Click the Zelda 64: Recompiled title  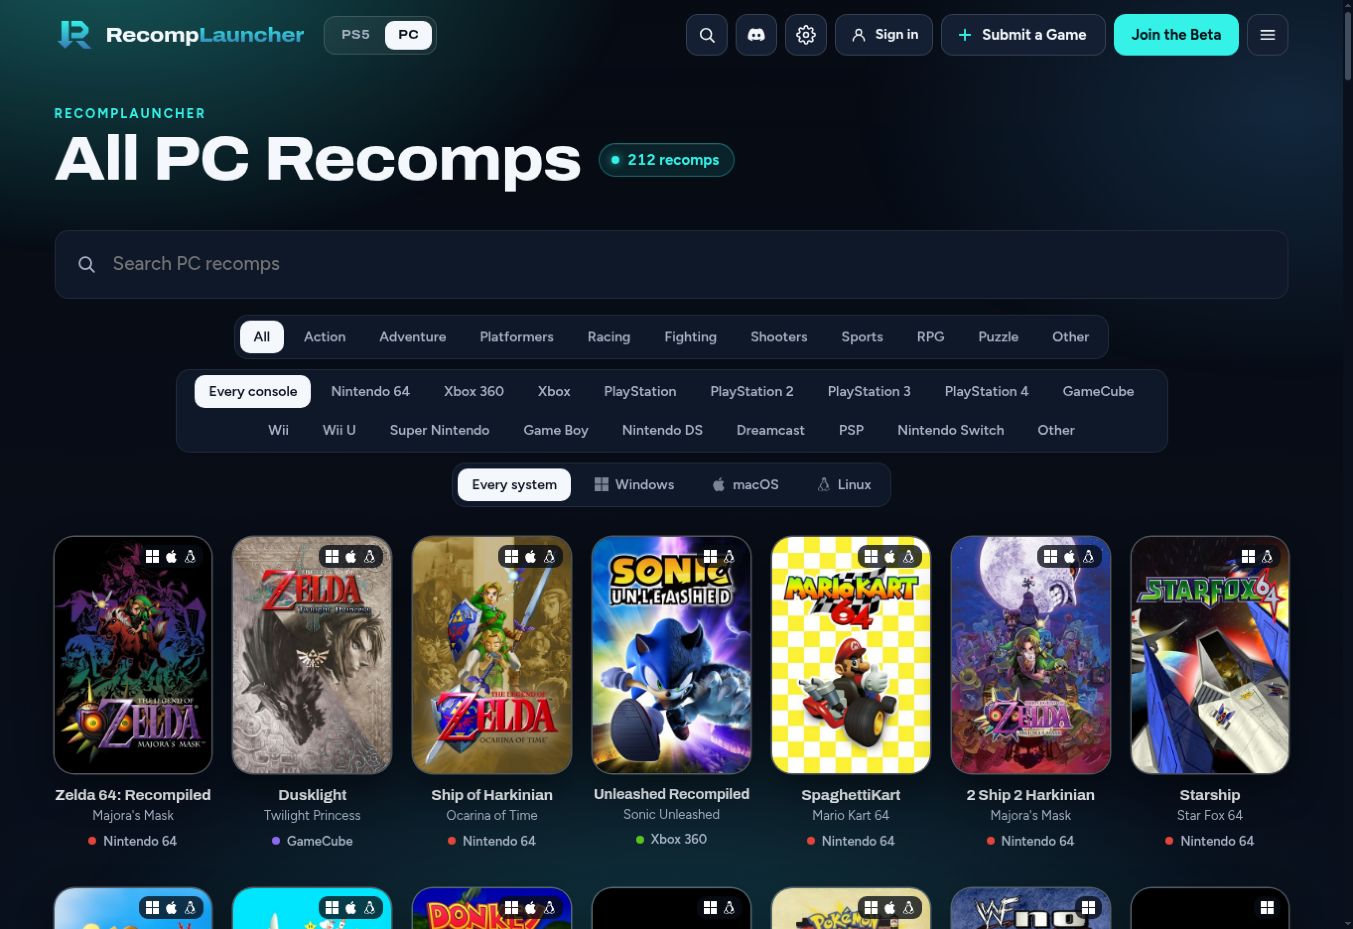click(133, 795)
